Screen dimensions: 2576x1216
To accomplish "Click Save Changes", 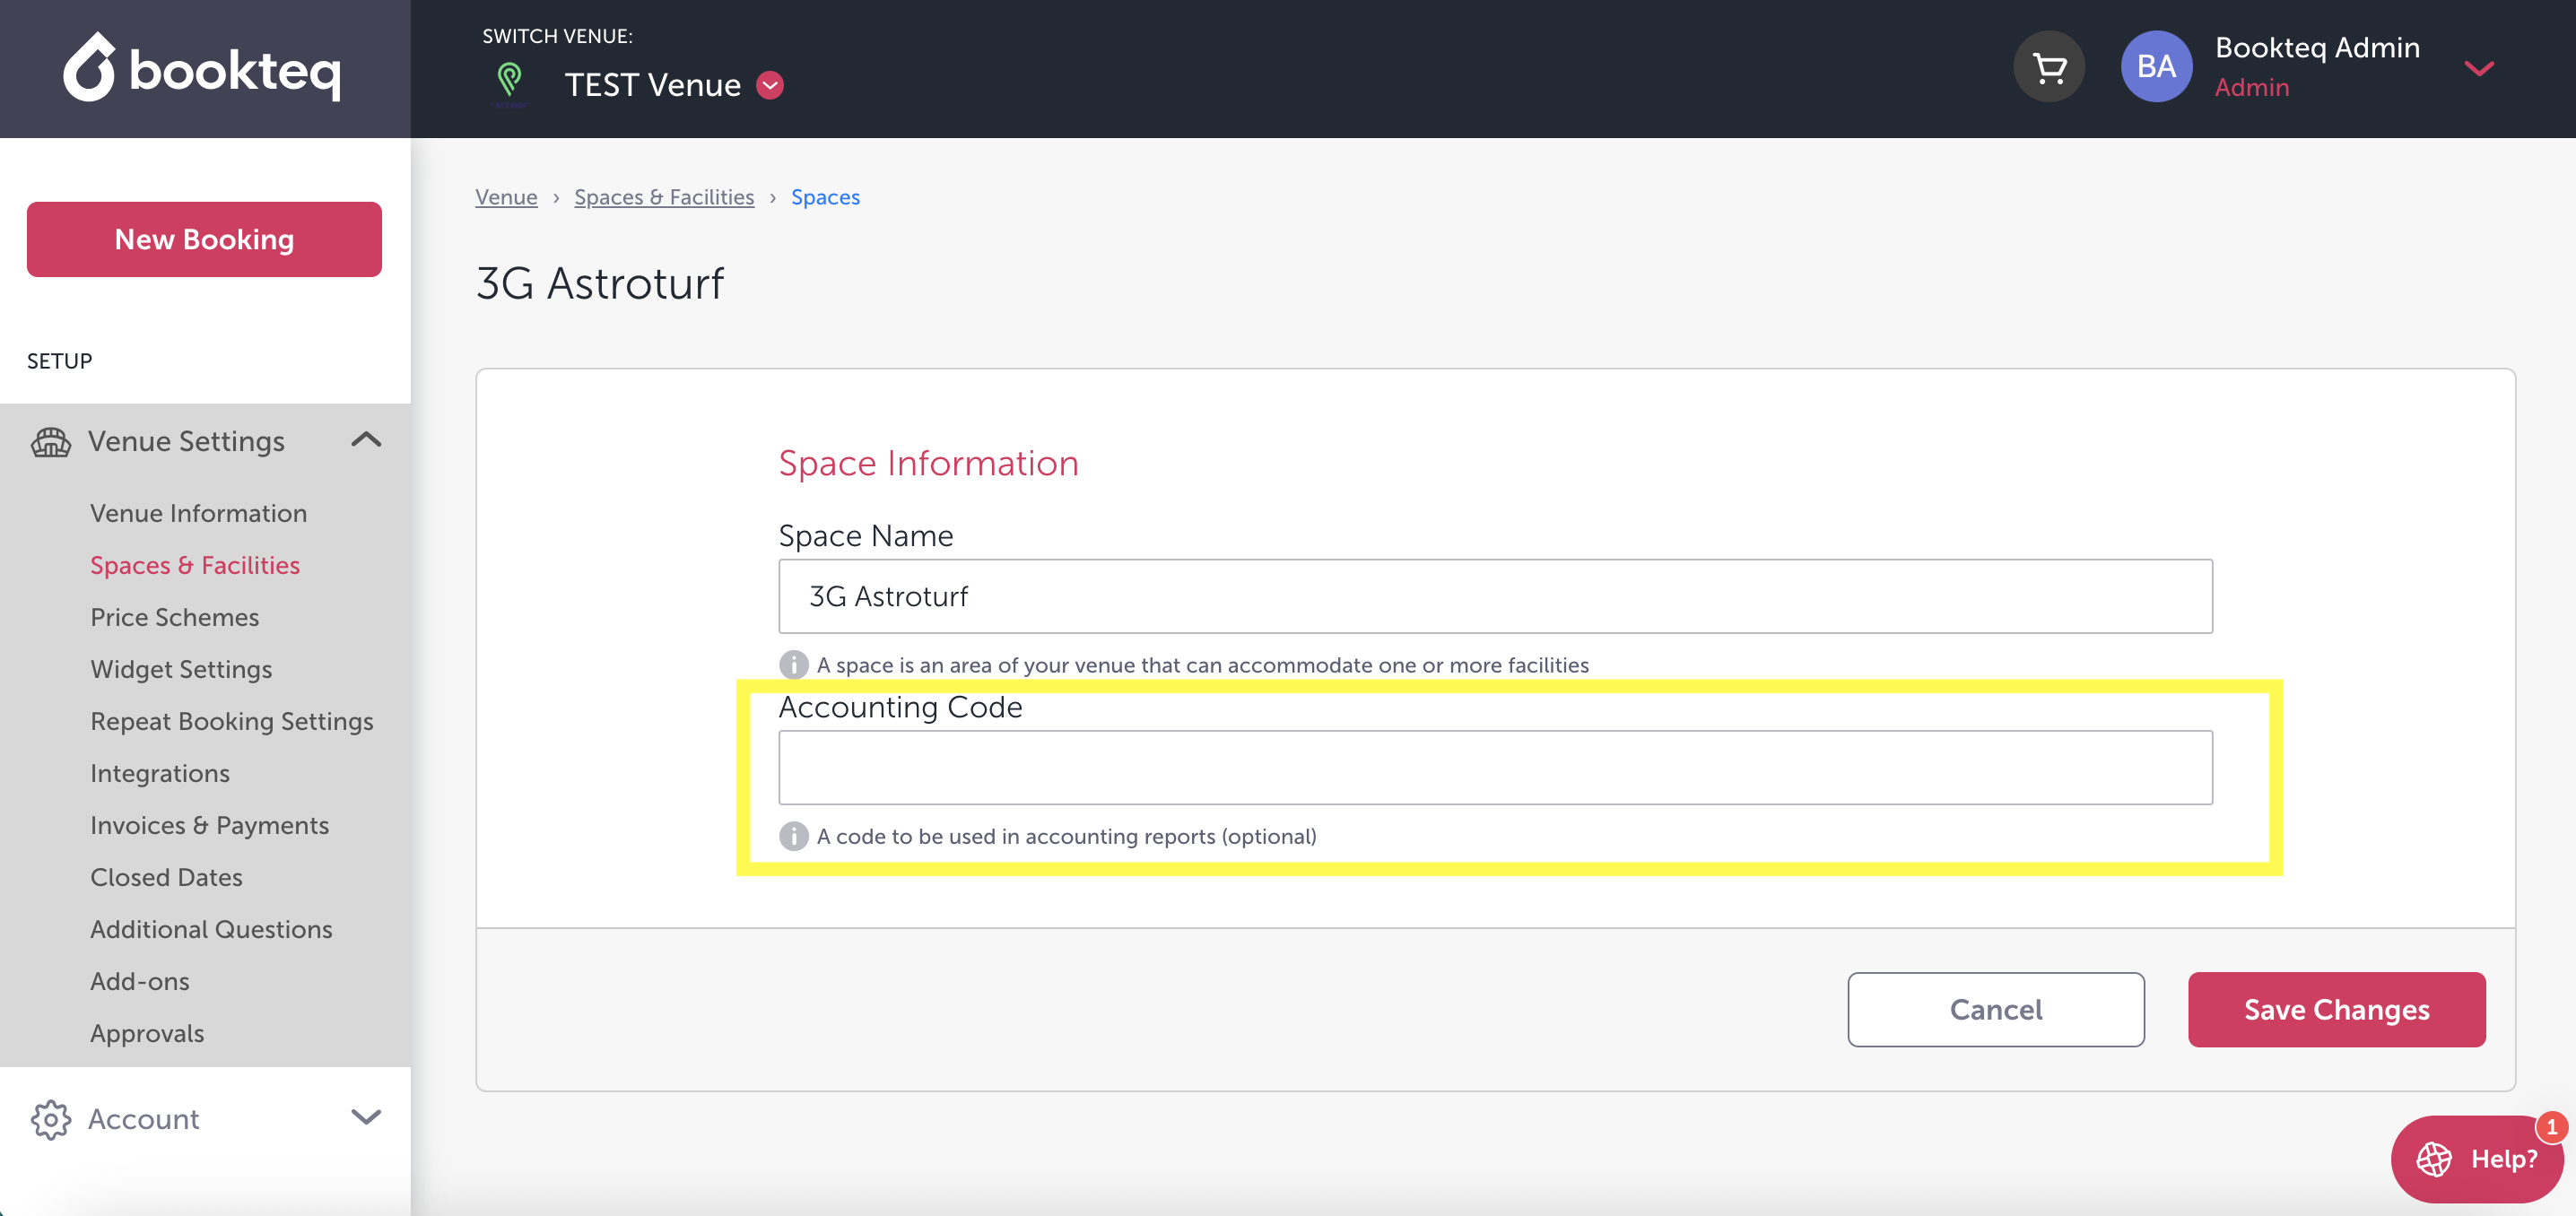I will 2336,1009.
